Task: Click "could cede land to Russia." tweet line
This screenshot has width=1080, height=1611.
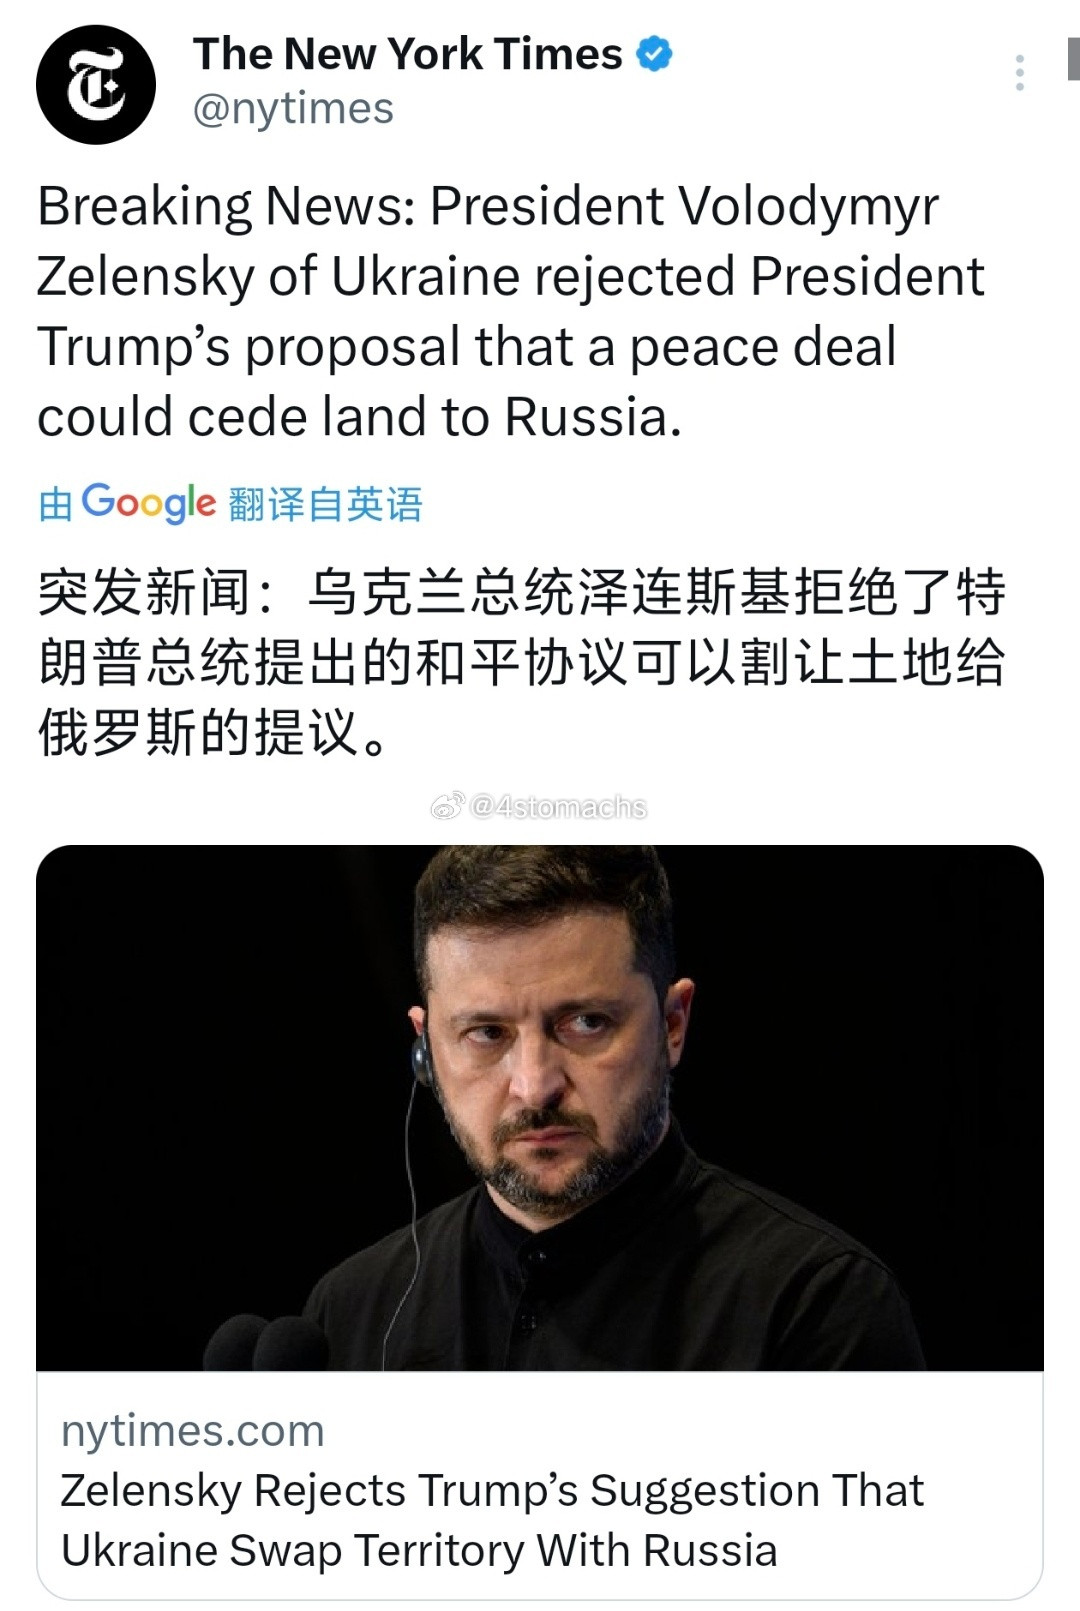Action: tap(360, 417)
